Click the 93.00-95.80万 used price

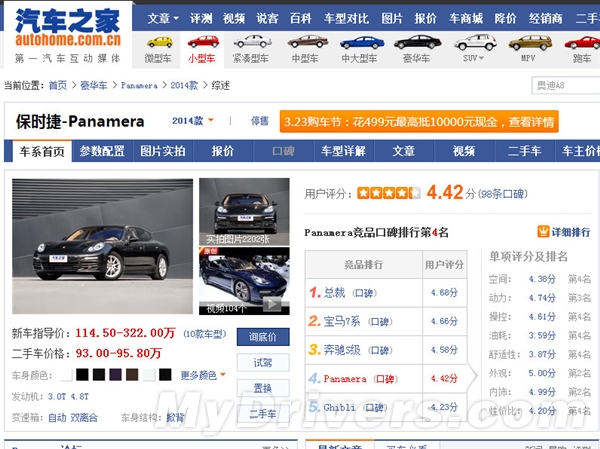point(119,353)
